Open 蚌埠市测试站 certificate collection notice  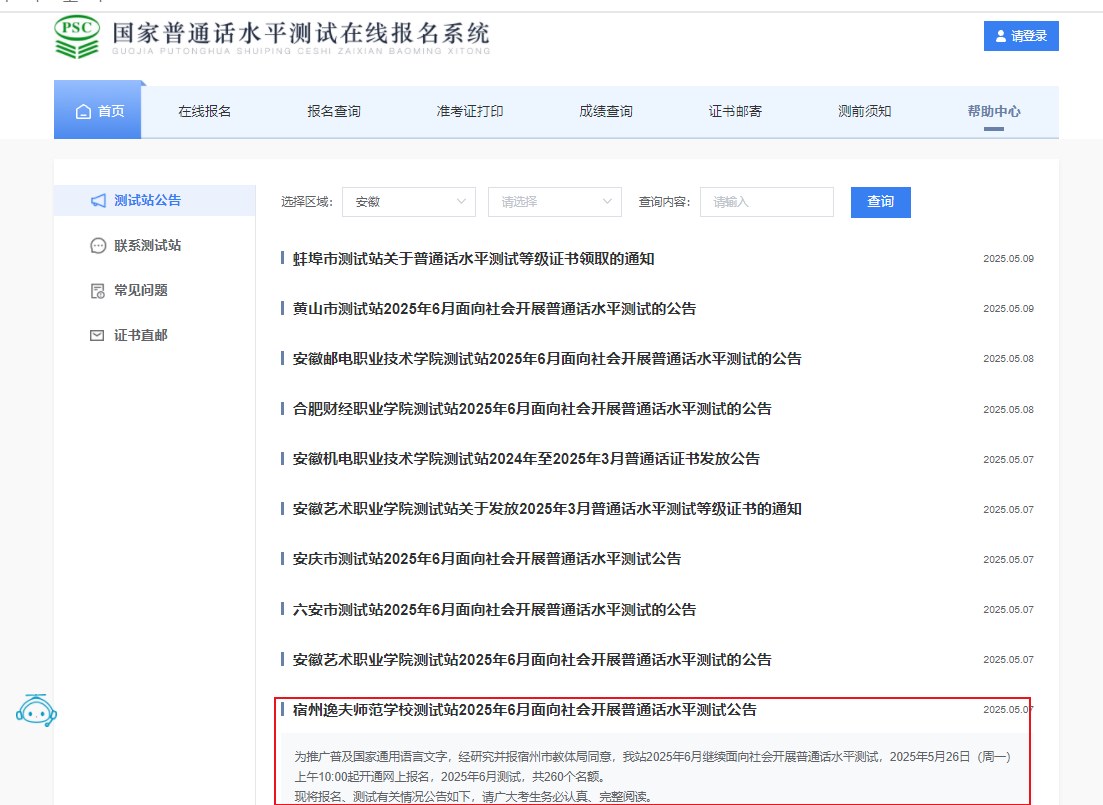[x=473, y=259]
